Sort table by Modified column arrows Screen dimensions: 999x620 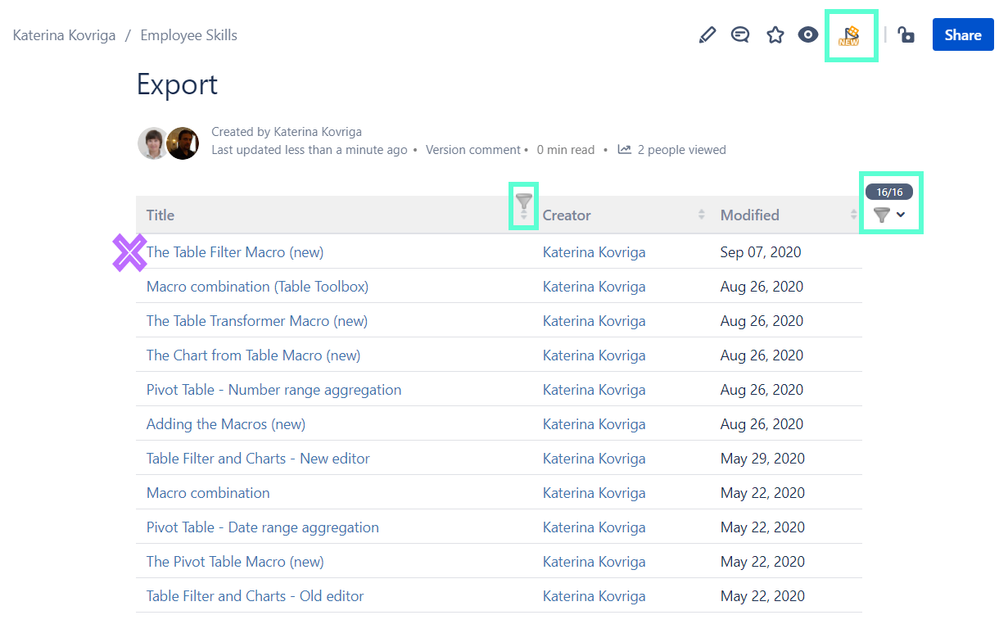pos(853,215)
